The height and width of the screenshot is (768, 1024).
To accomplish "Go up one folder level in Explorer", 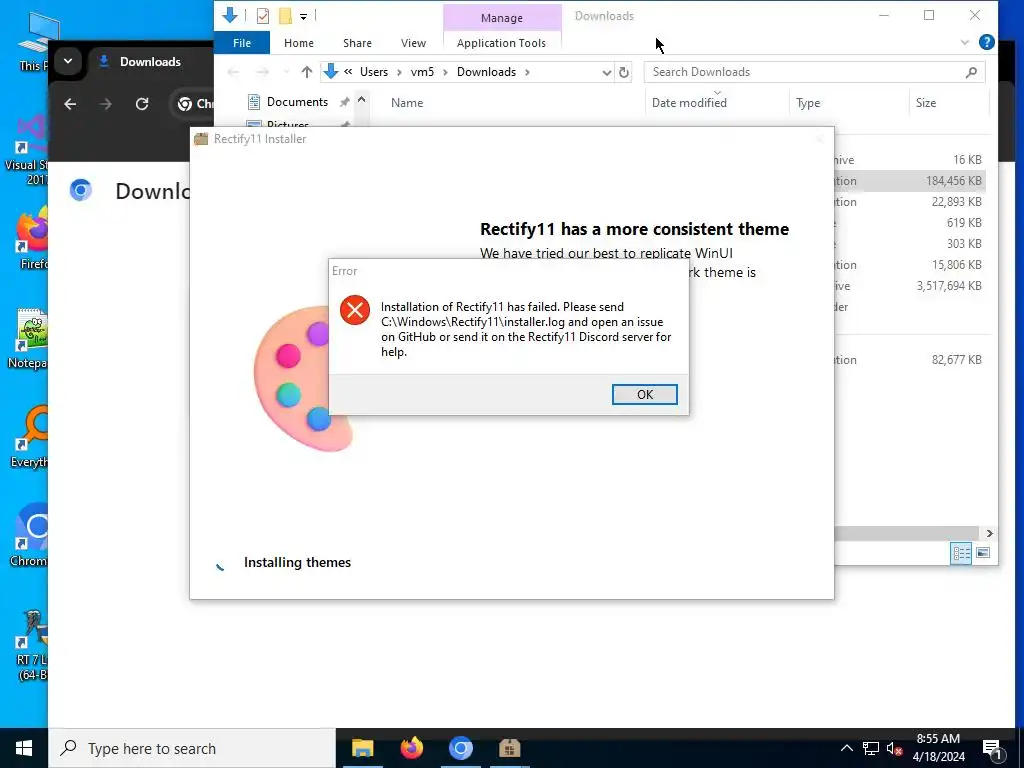I will coord(306,72).
